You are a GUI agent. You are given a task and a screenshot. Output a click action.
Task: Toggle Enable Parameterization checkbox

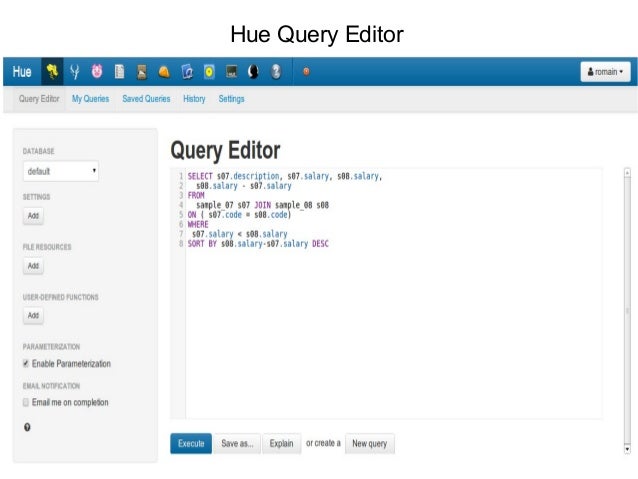click(26, 363)
